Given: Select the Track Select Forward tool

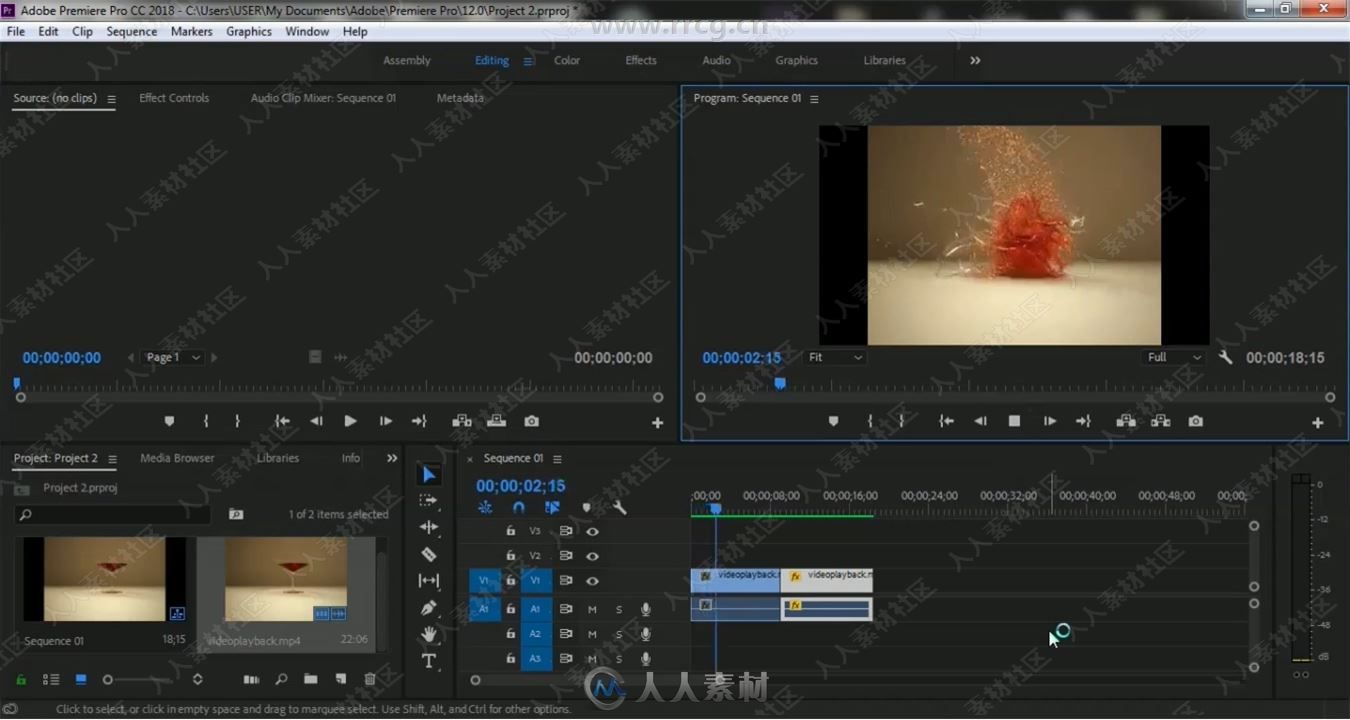Looking at the screenshot, I should [x=429, y=500].
